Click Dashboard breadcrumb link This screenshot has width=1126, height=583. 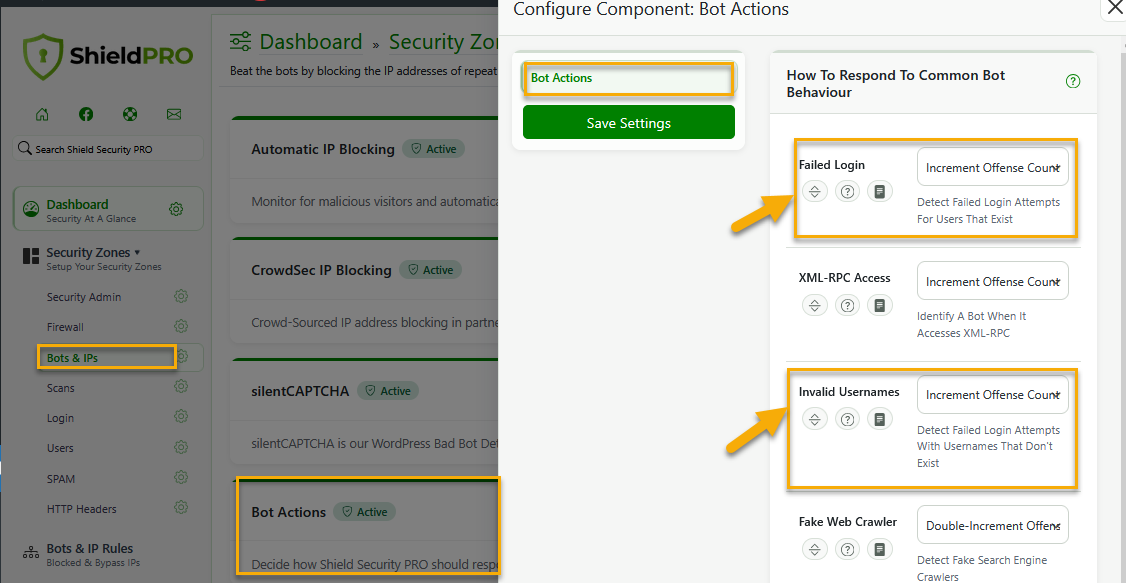311,42
